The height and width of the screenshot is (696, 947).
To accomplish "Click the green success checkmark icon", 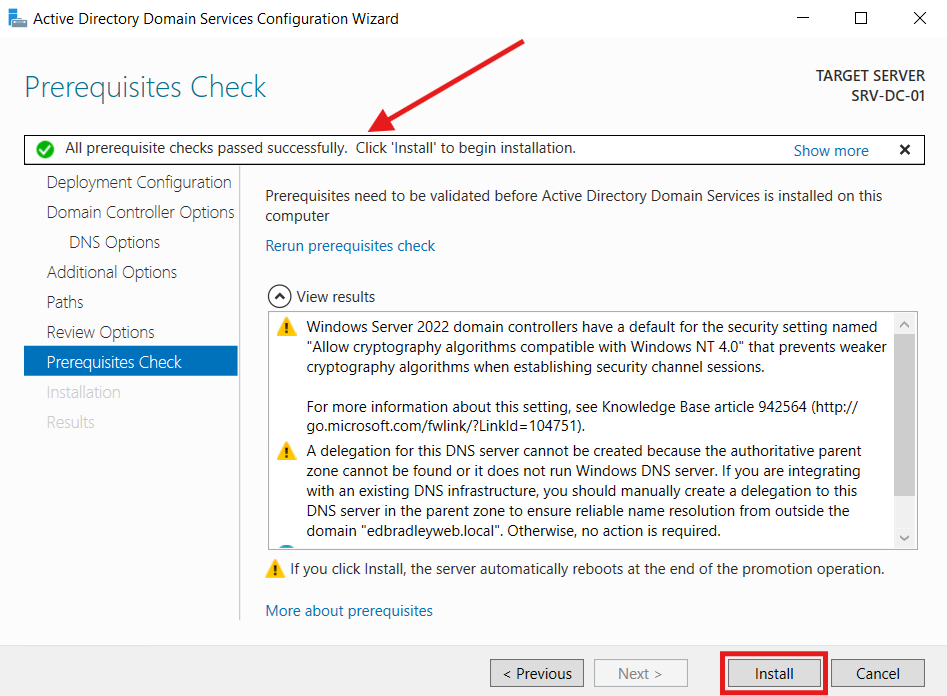I will tap(44, 148).
